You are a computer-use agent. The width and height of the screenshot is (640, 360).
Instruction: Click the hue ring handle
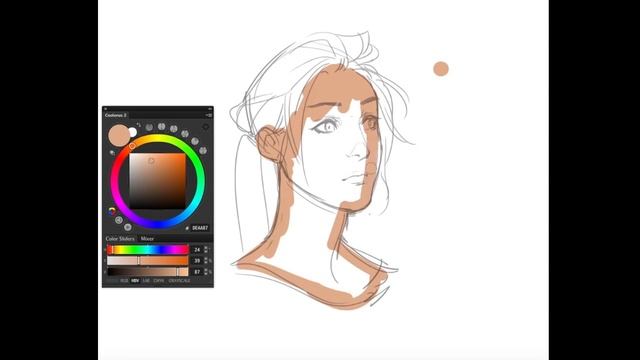point(132,146)
